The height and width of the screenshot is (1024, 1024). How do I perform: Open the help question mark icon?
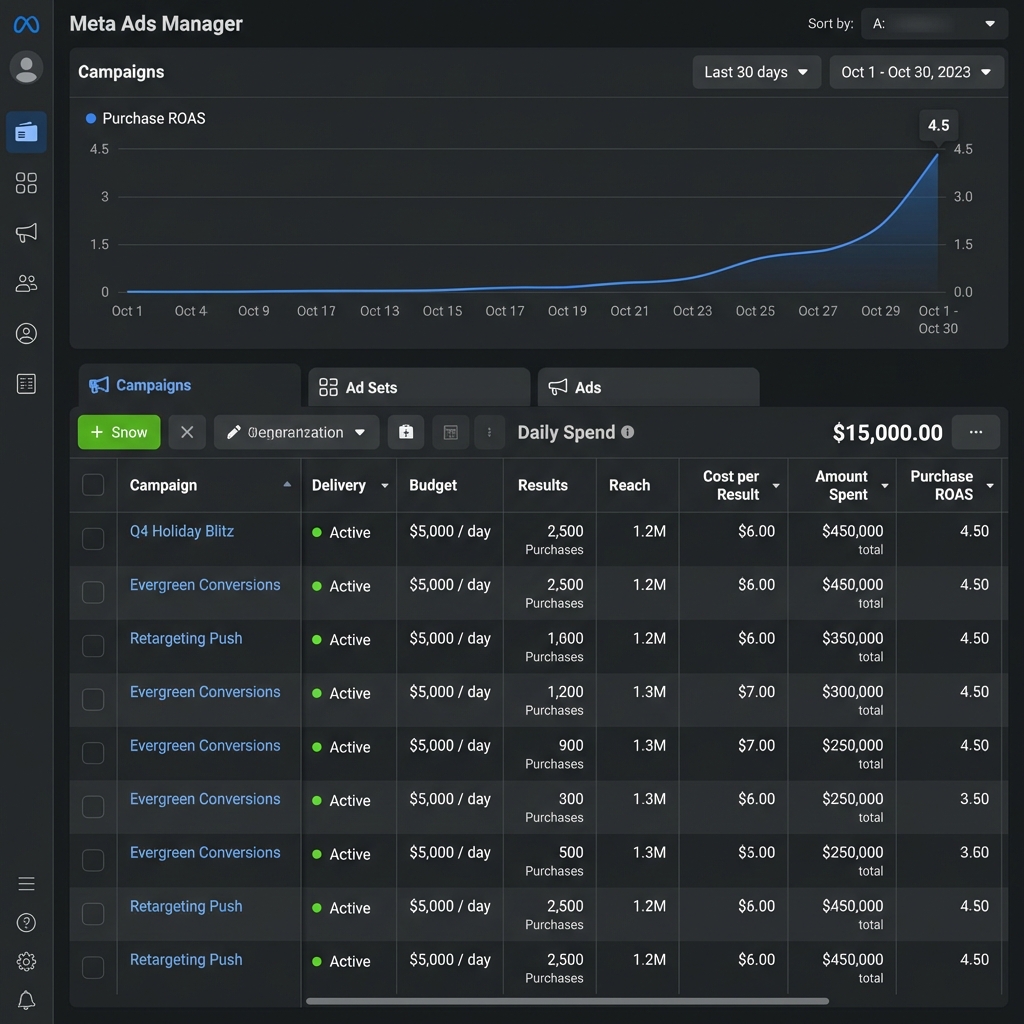pos(26,922)
